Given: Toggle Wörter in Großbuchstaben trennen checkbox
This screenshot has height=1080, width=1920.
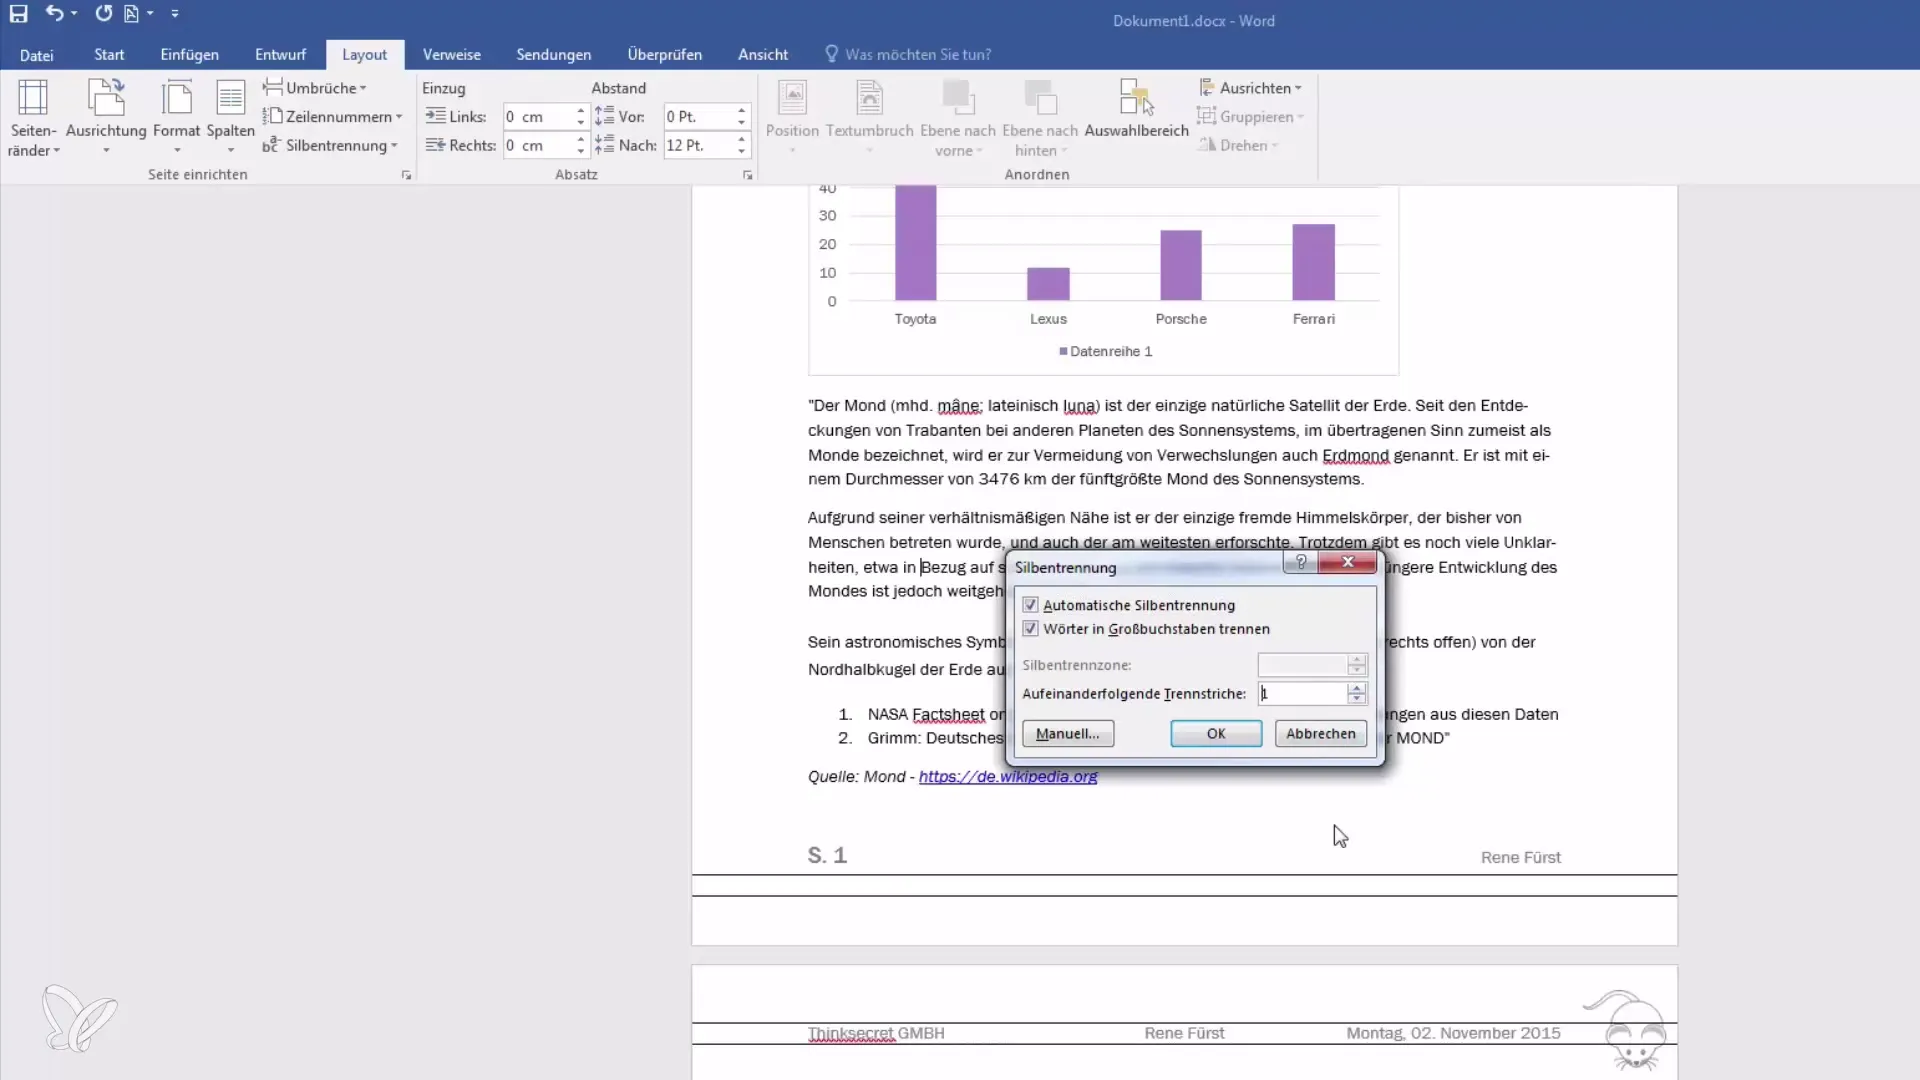Looking at the screenshot, I should click(x=1030, y=629).
